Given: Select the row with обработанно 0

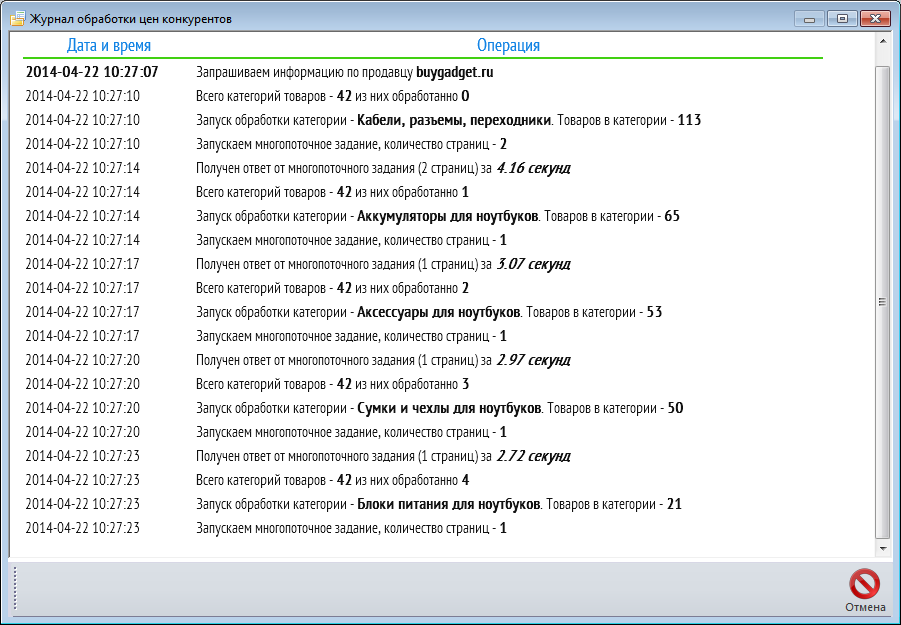Looking at the screenshot, I should coord(423,96).
